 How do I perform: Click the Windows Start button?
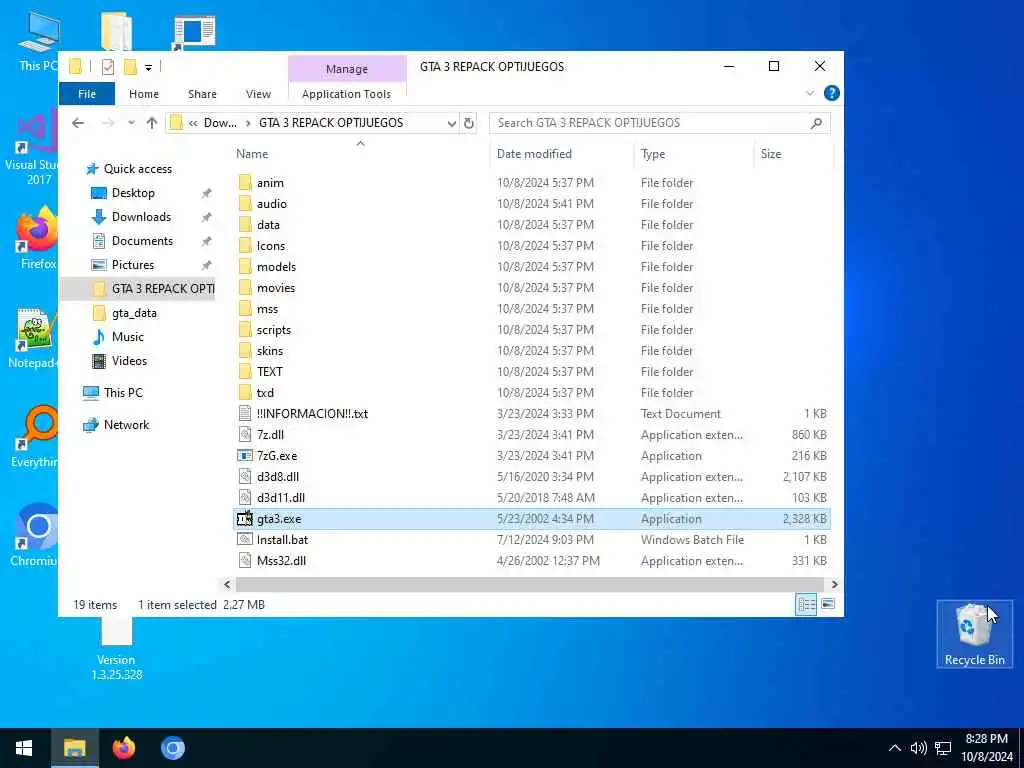click(x=24, y=748)
